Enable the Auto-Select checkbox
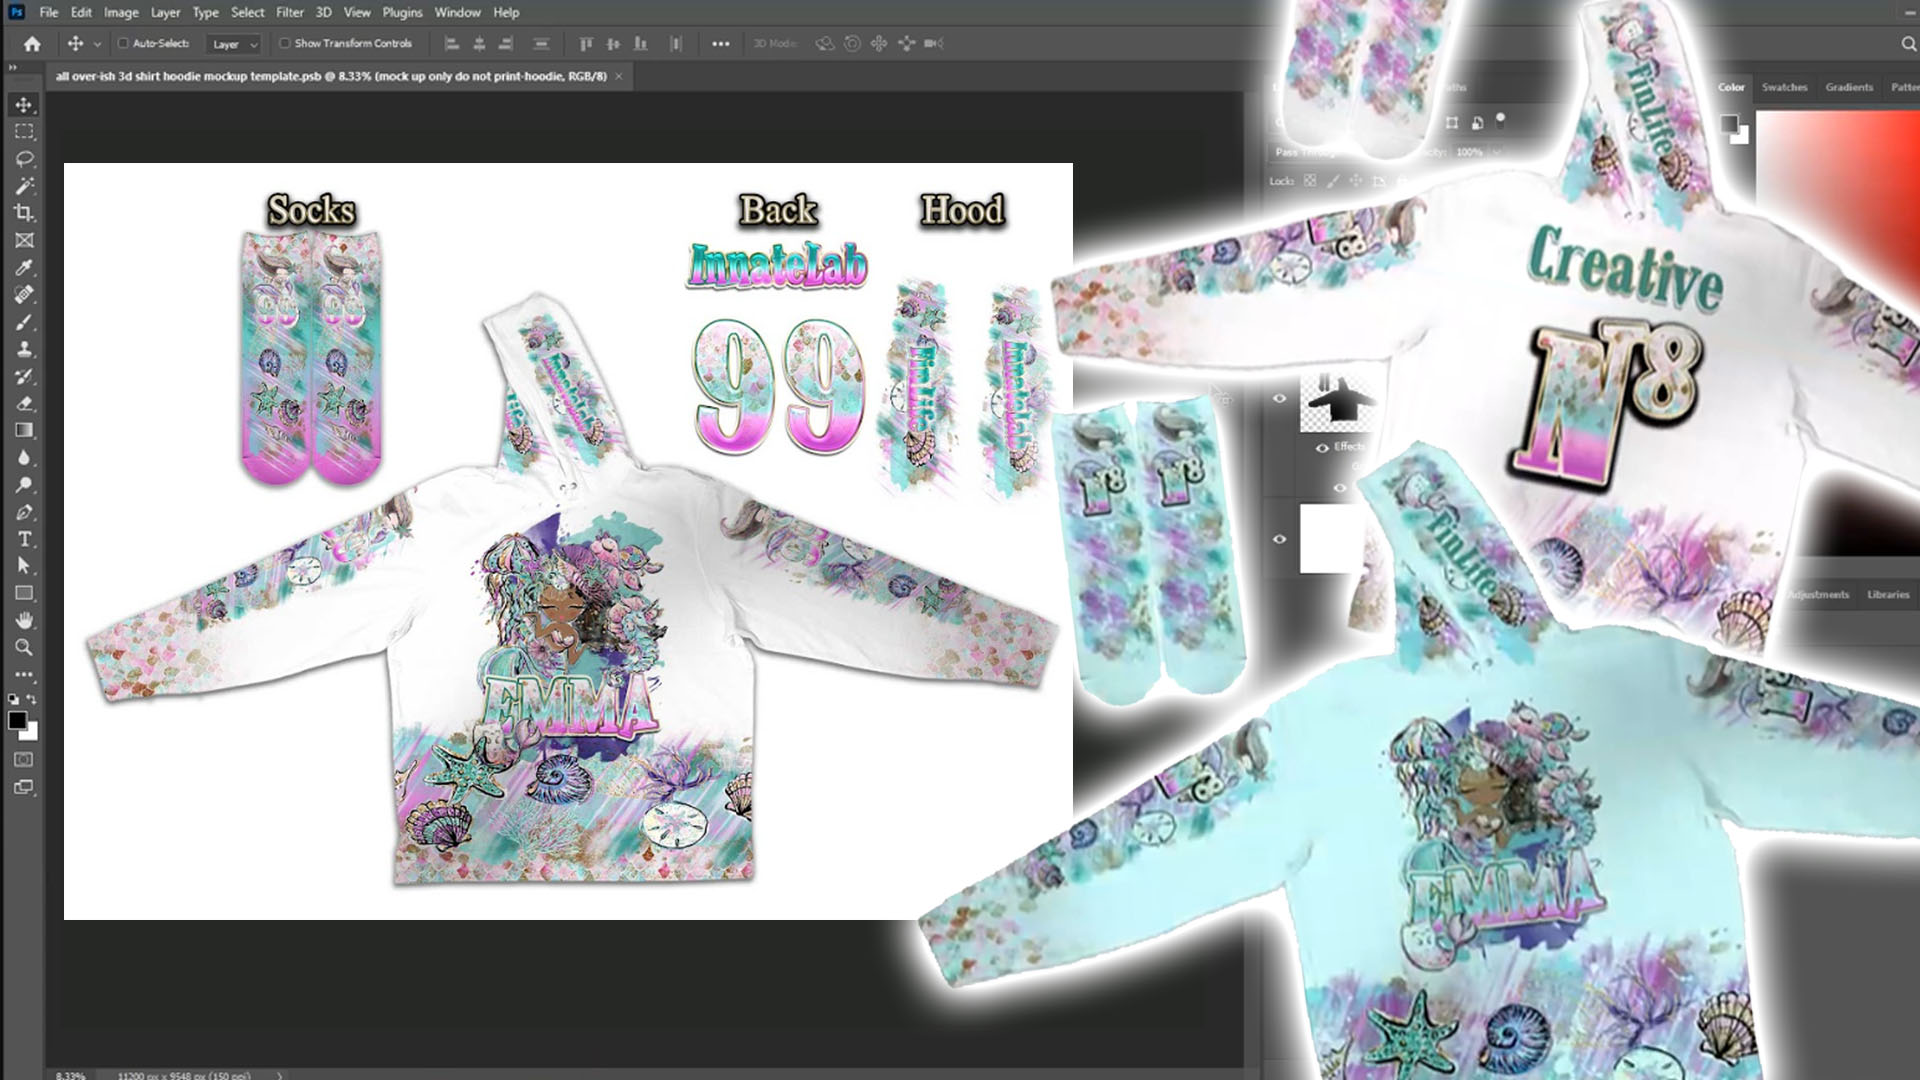The height and width of the screenshot is (1080, 1920). [x=123, y=44]
